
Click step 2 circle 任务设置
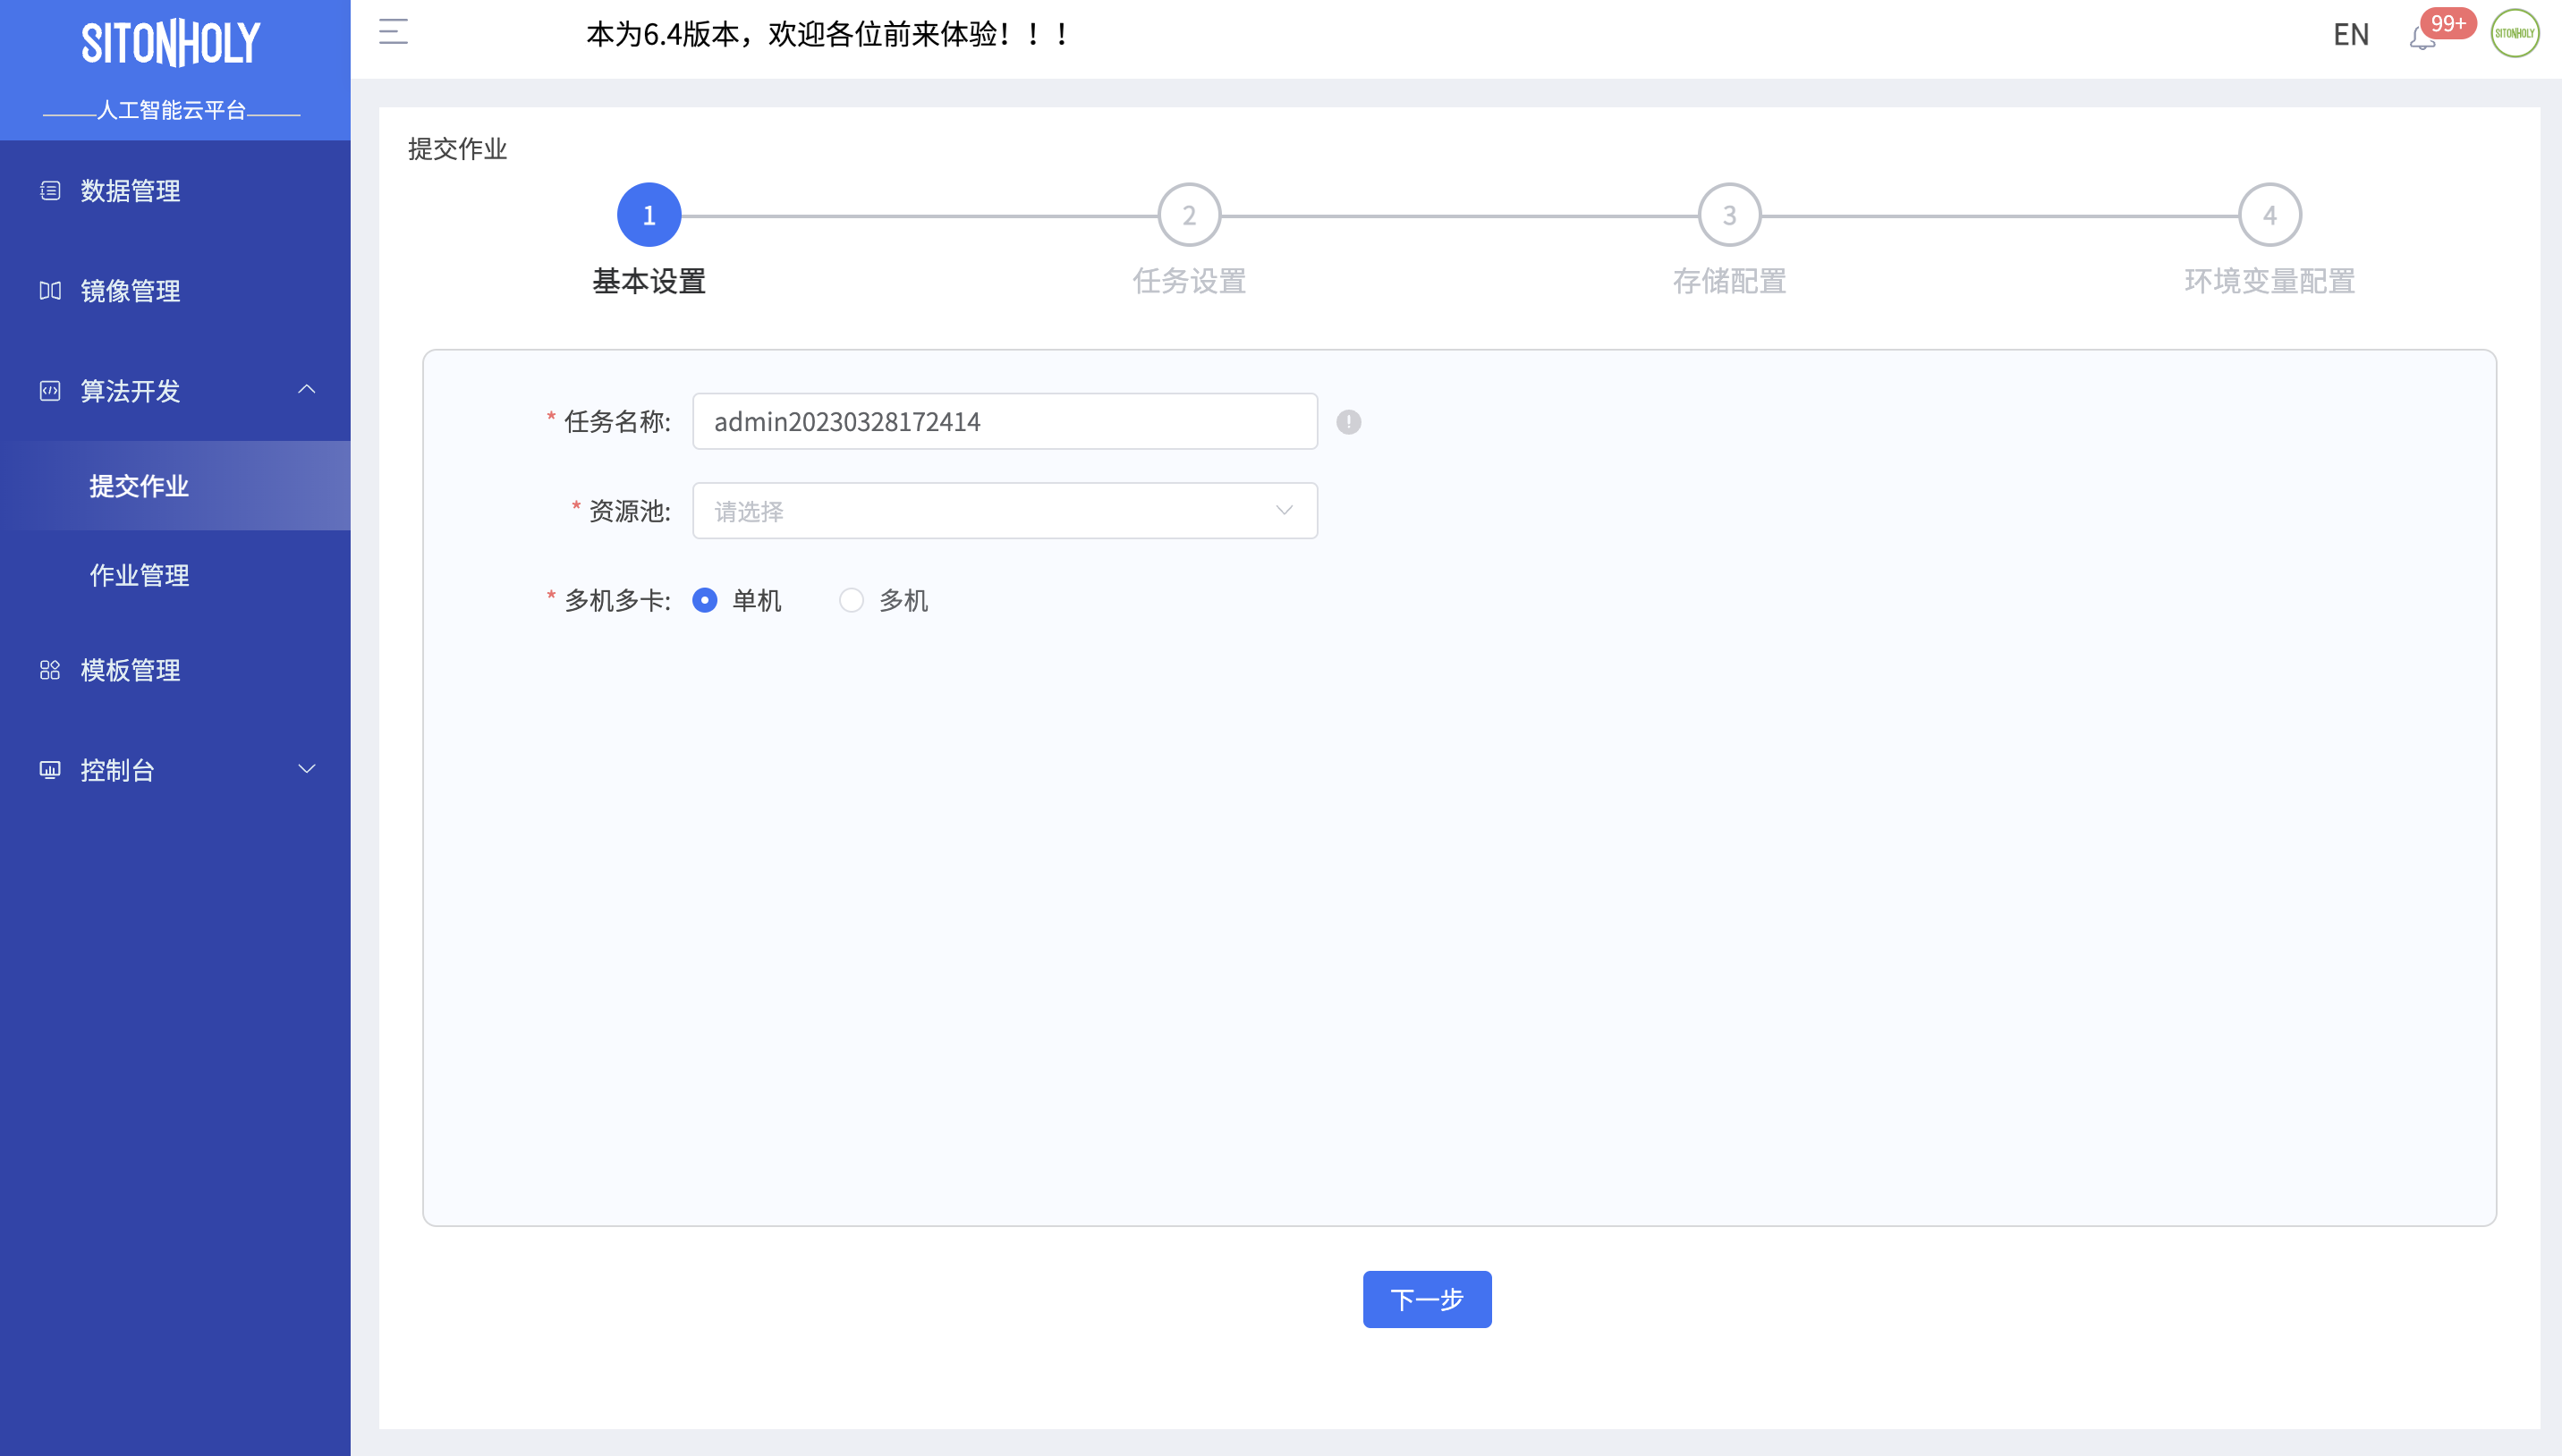(x=1189, y=215)
